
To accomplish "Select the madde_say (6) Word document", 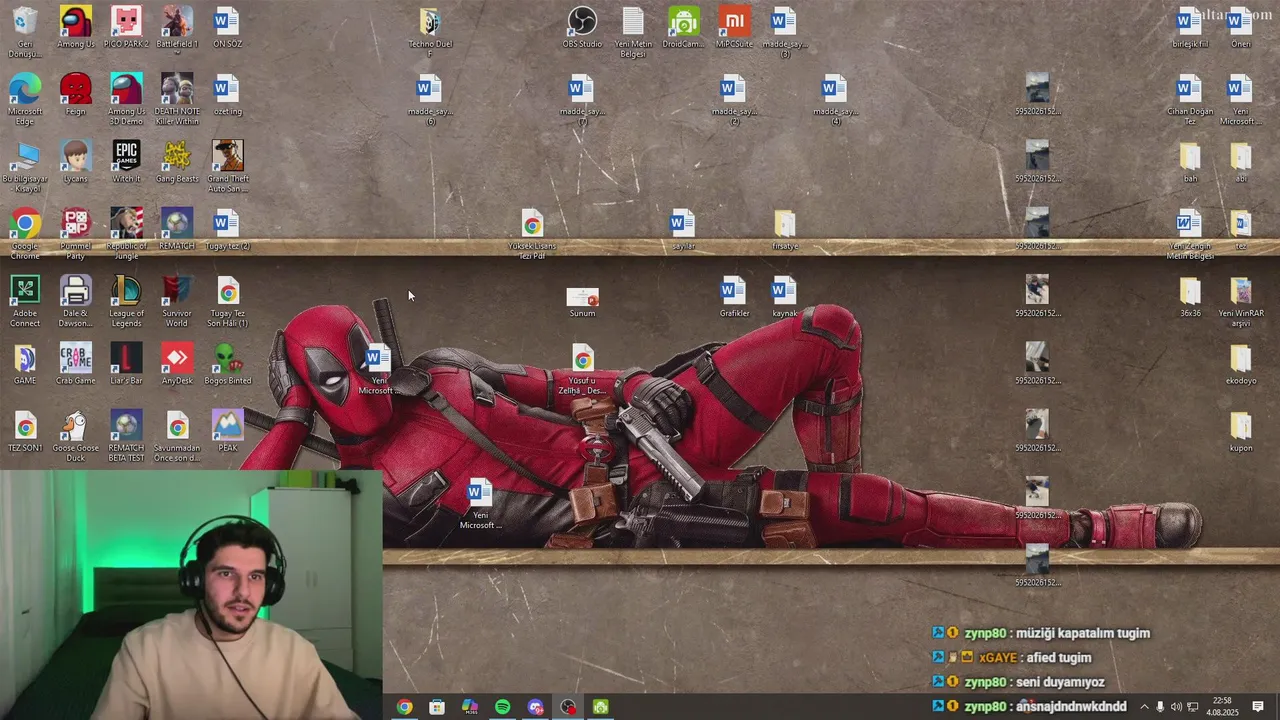I will click(x=430, y=100).
